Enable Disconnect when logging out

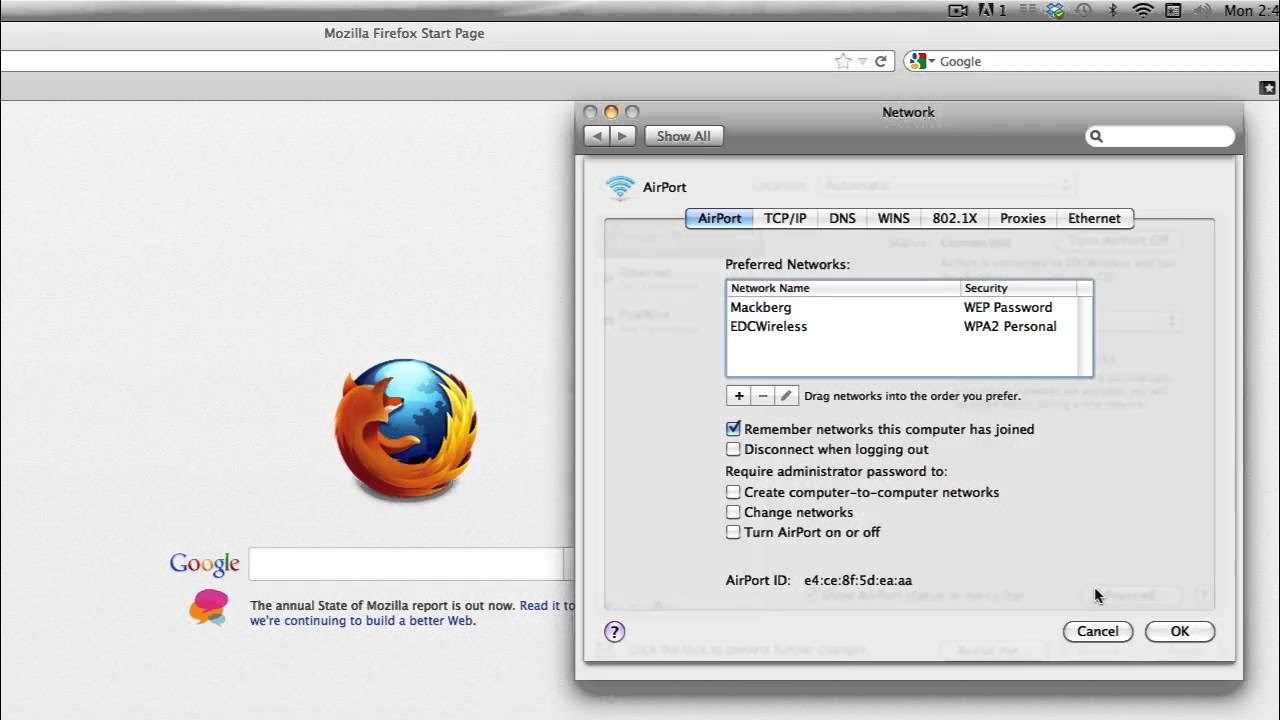tap(734, 449)
